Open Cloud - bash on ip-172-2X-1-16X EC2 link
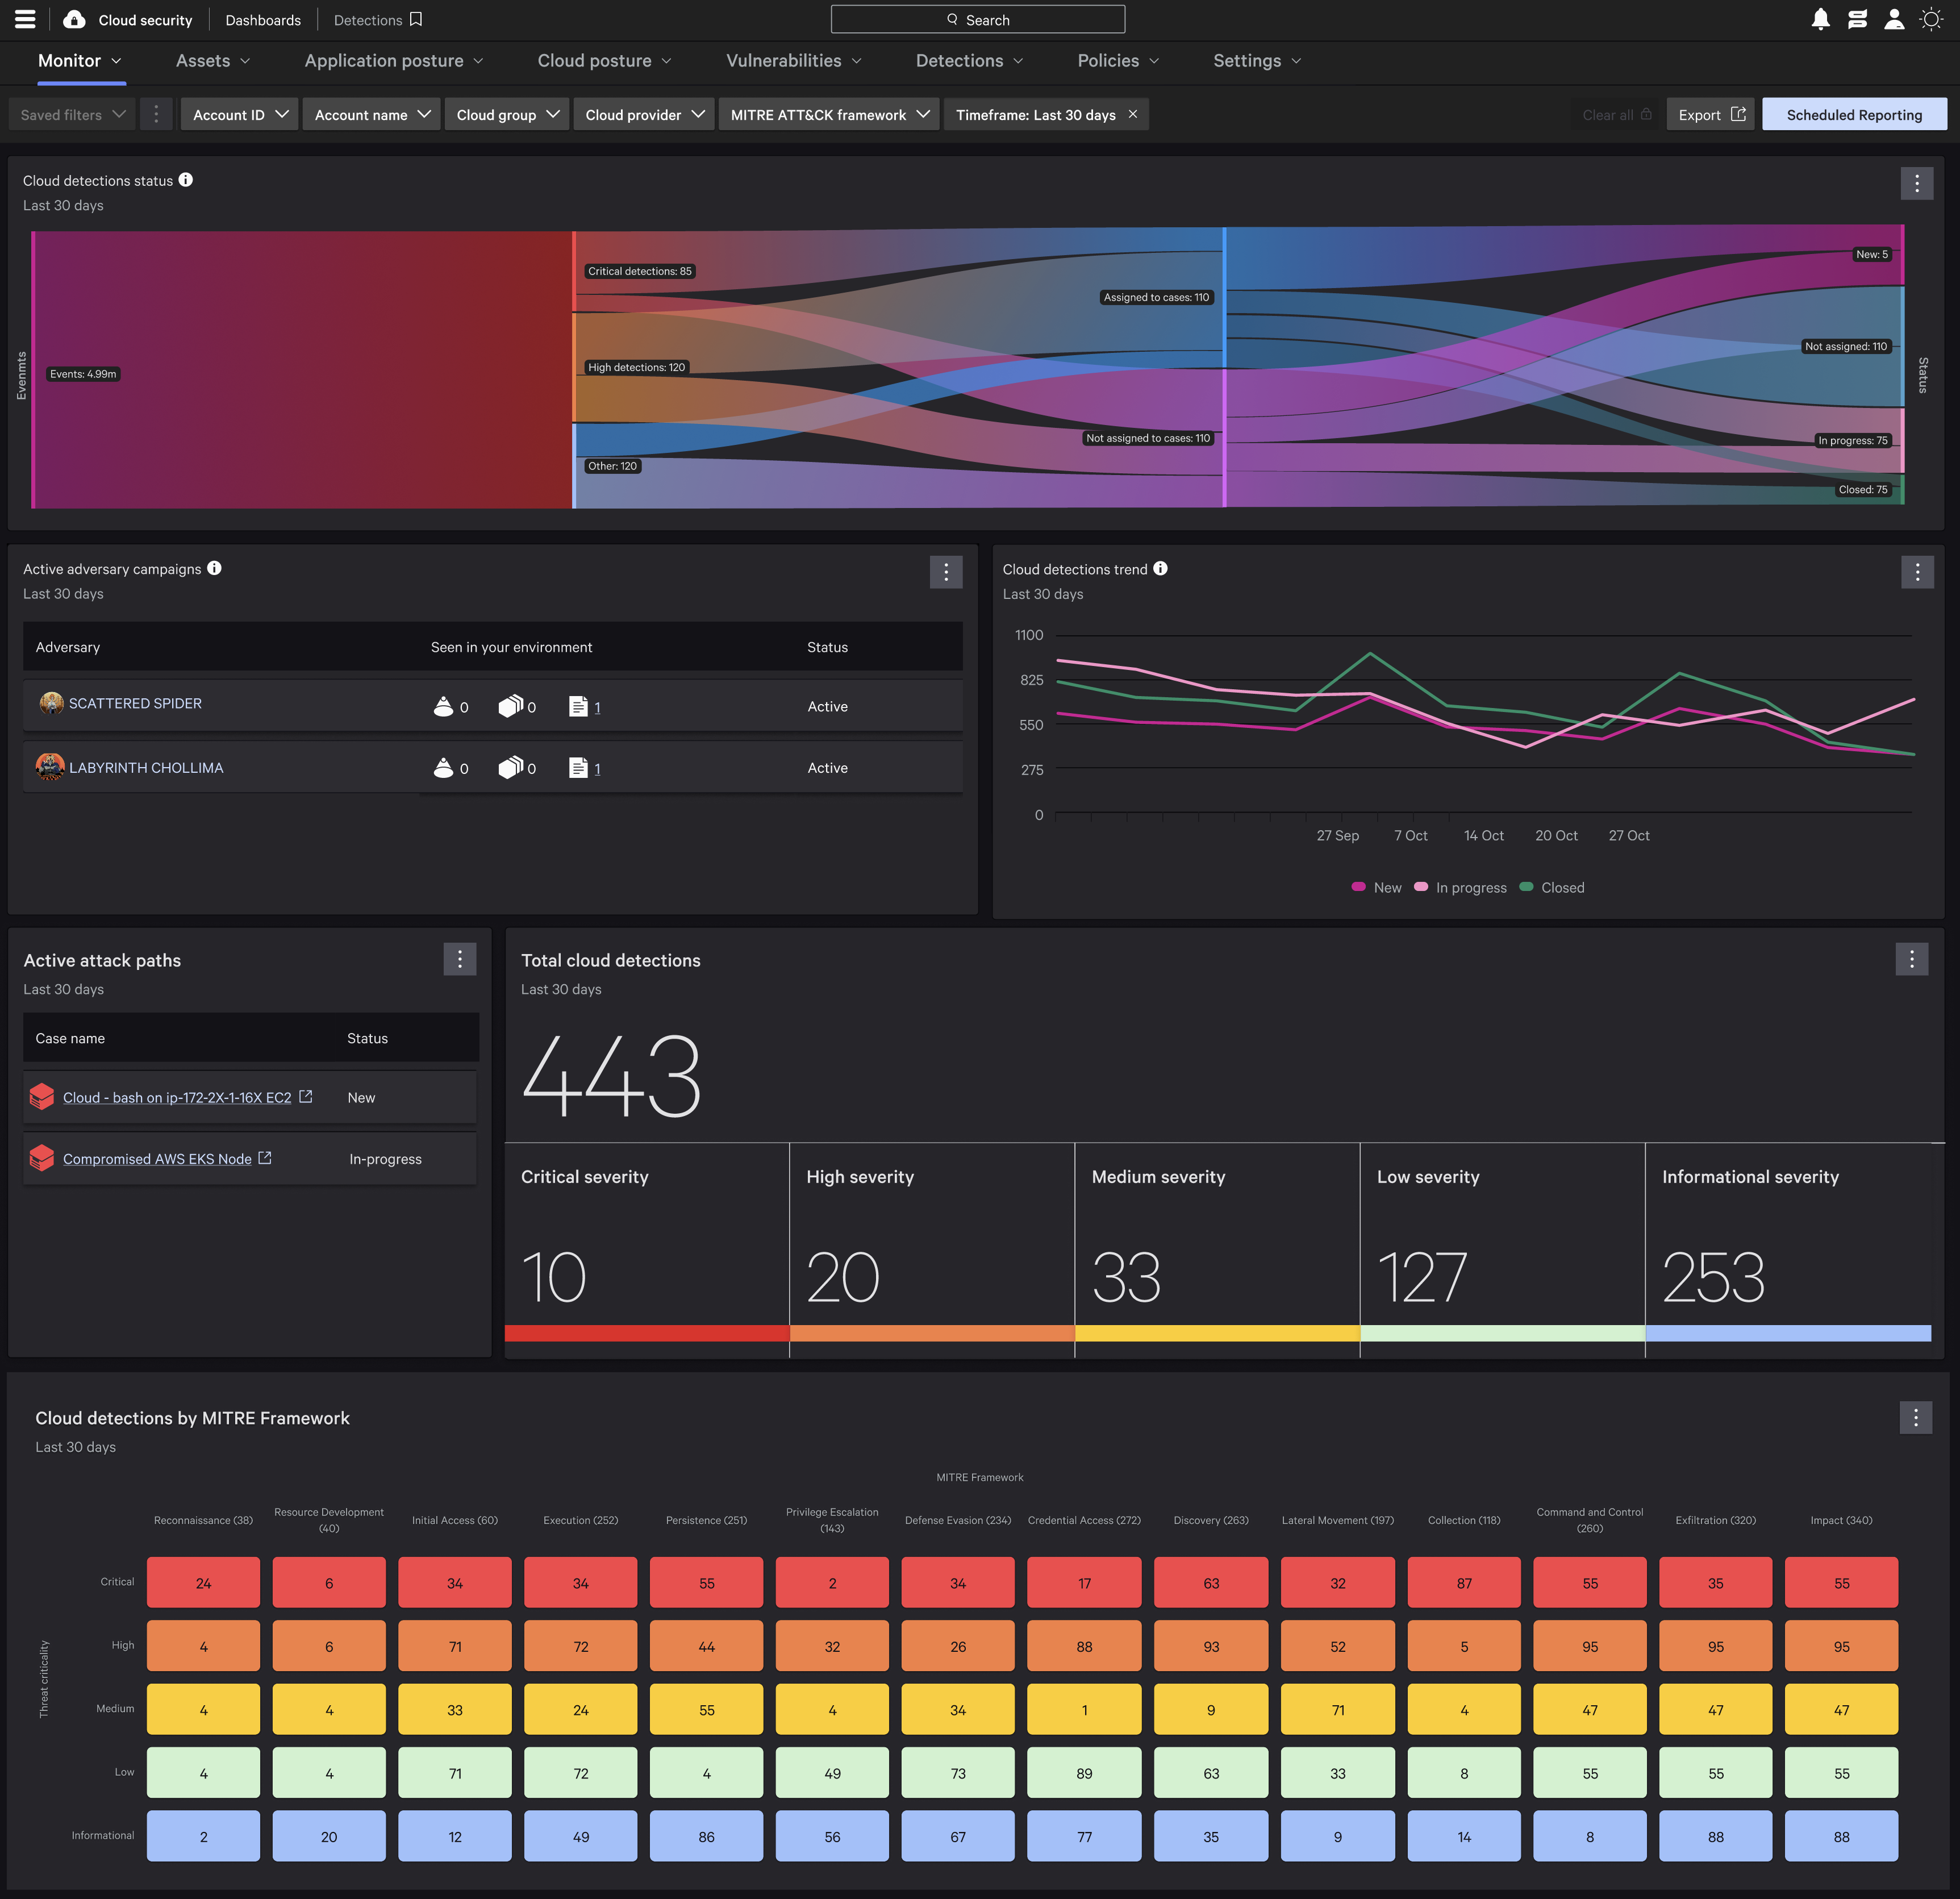This screenshot has width=1960, height=1899. click(x=177, y=1097)
